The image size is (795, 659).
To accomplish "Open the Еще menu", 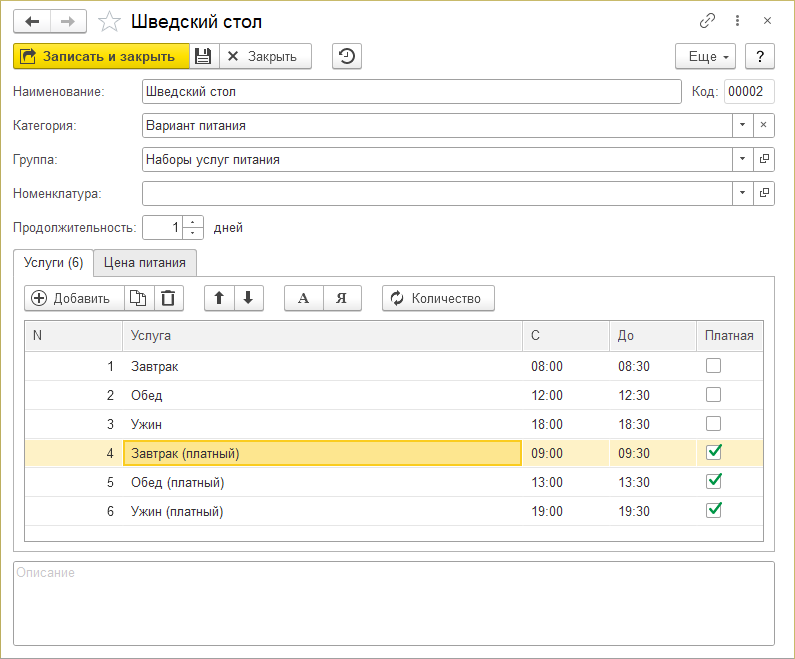I will [705, 56].
